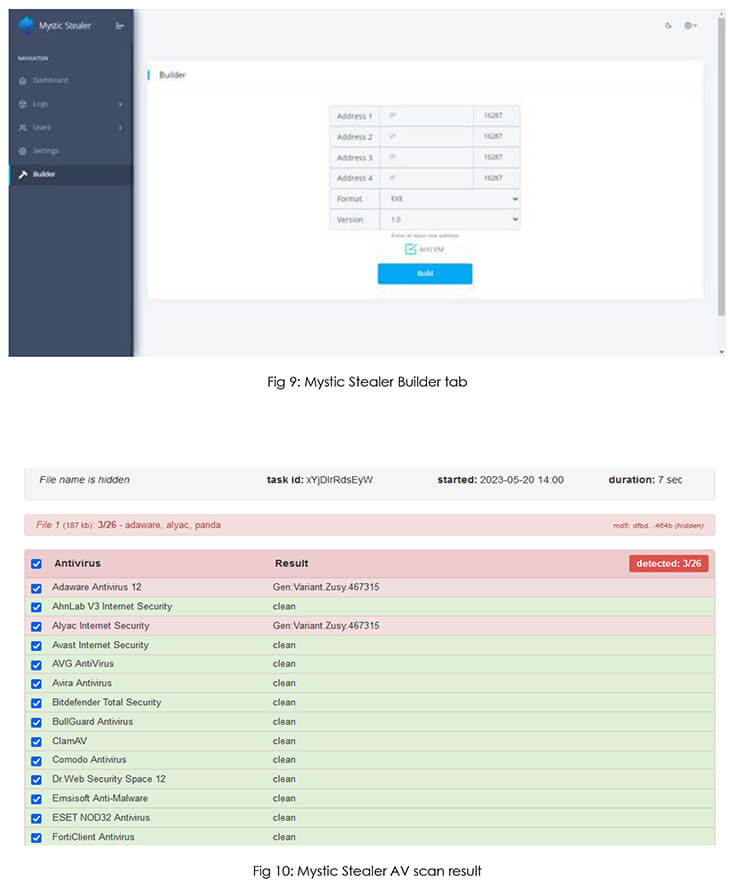Open Settings from the navigation menu
733x890 pixels.
click(x=45, y=151)
